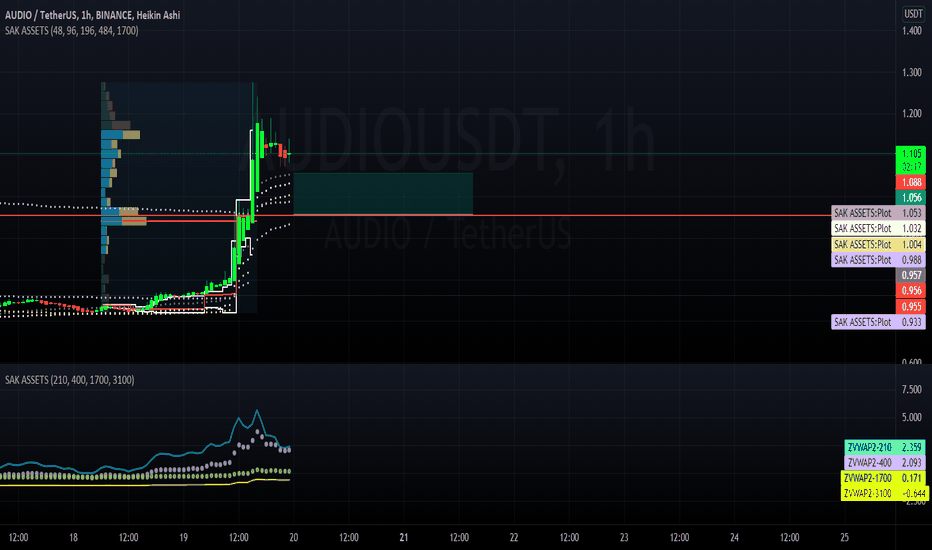The image size is (932, 550).
Task: Click the 1.300 price scale label
Action: (x=912, y=73)
